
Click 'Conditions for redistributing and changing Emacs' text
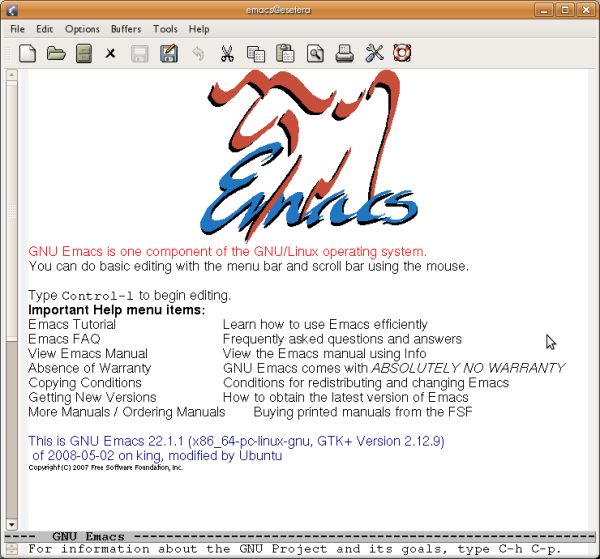click(x=366, y=383)
